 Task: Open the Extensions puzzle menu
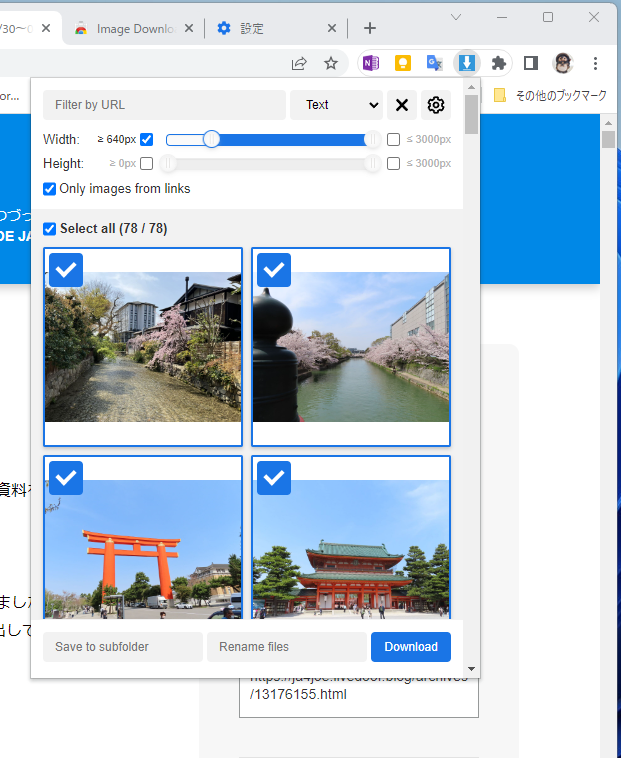[498, 63]
